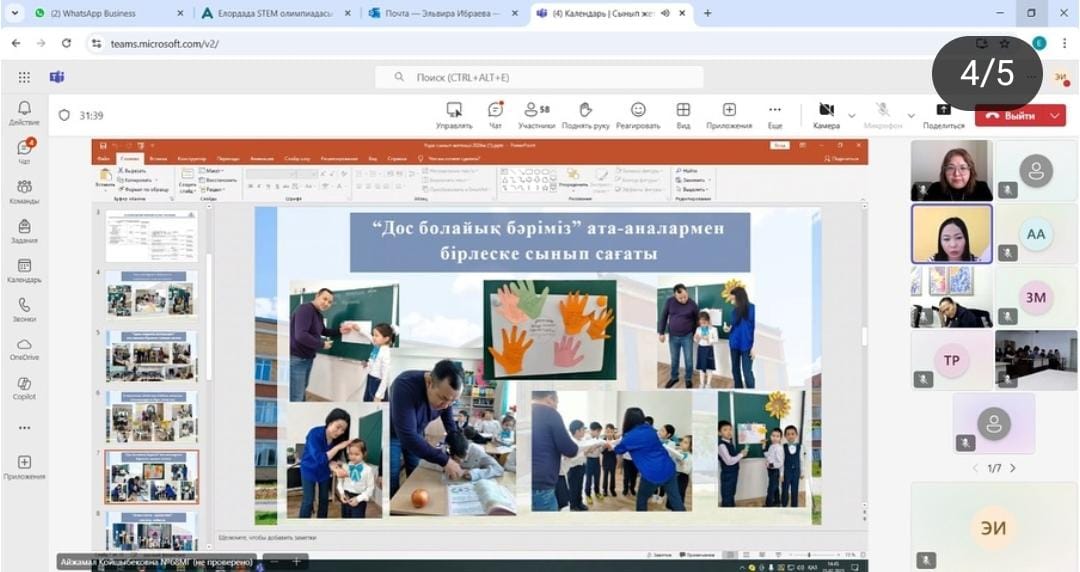Expand the microphone options dropdown arrow
This screenshot has width=1080, height=572.
point(910,116)
